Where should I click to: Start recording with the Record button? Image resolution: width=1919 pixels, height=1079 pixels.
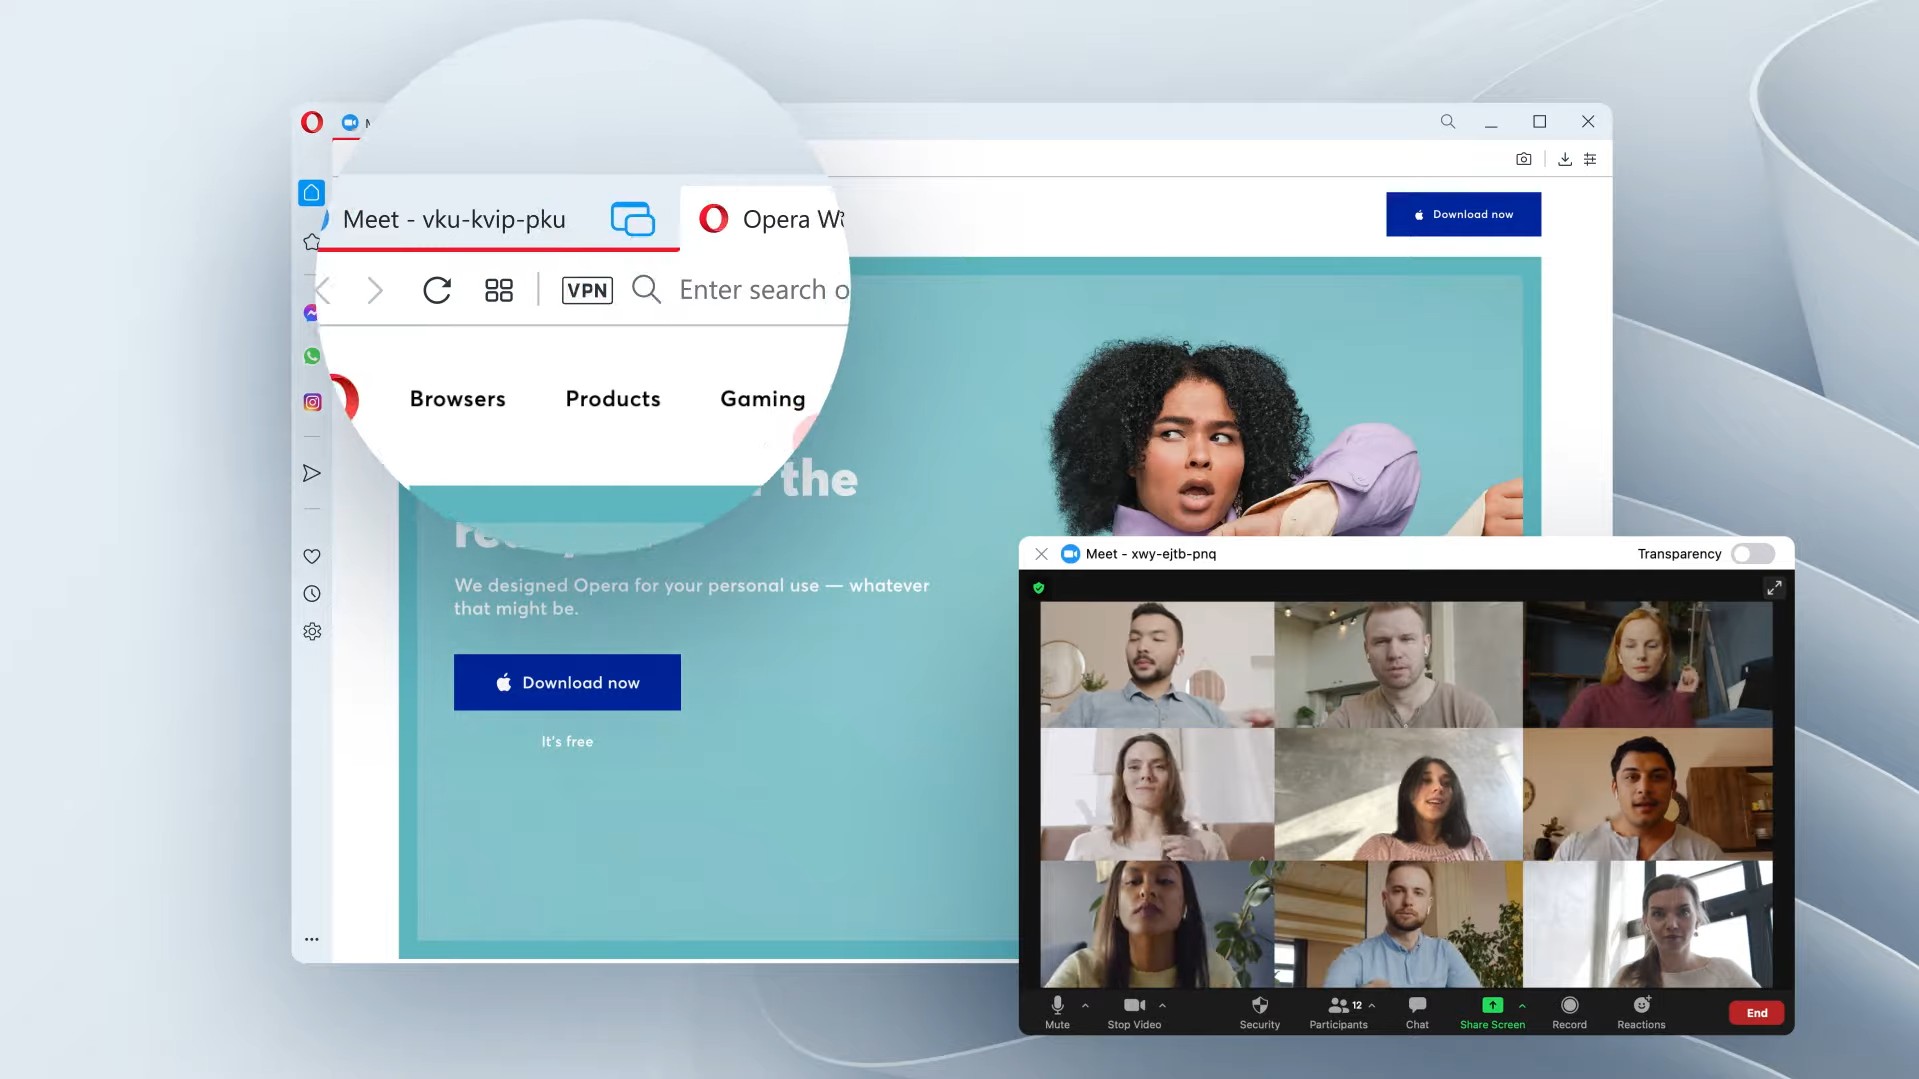[1569, 1012]
